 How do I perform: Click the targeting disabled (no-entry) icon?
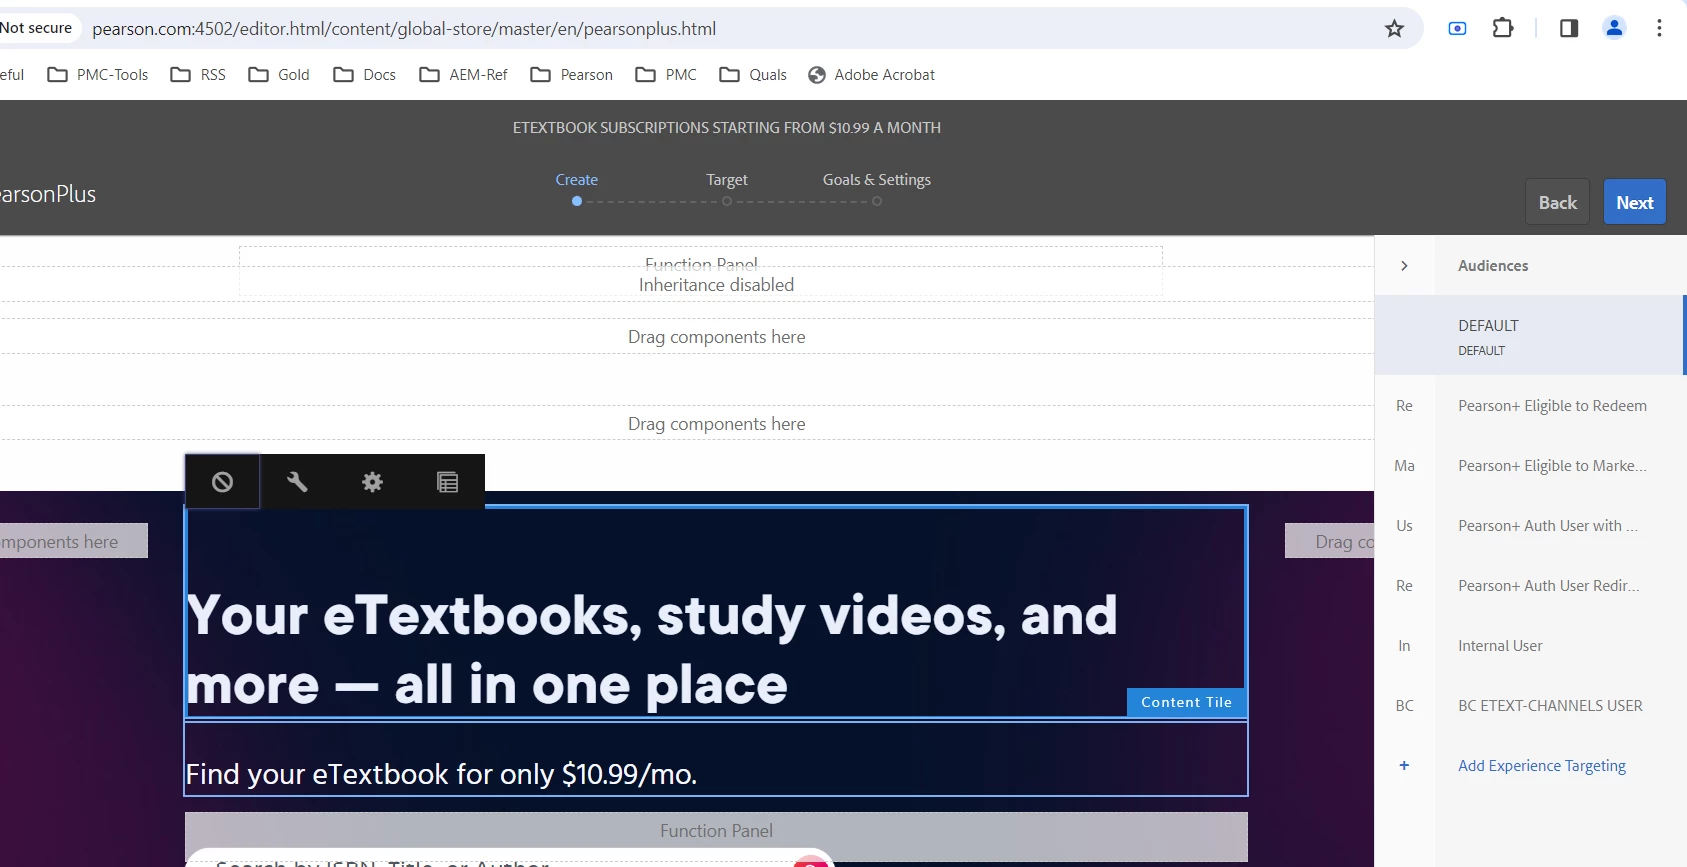point(222,482)
